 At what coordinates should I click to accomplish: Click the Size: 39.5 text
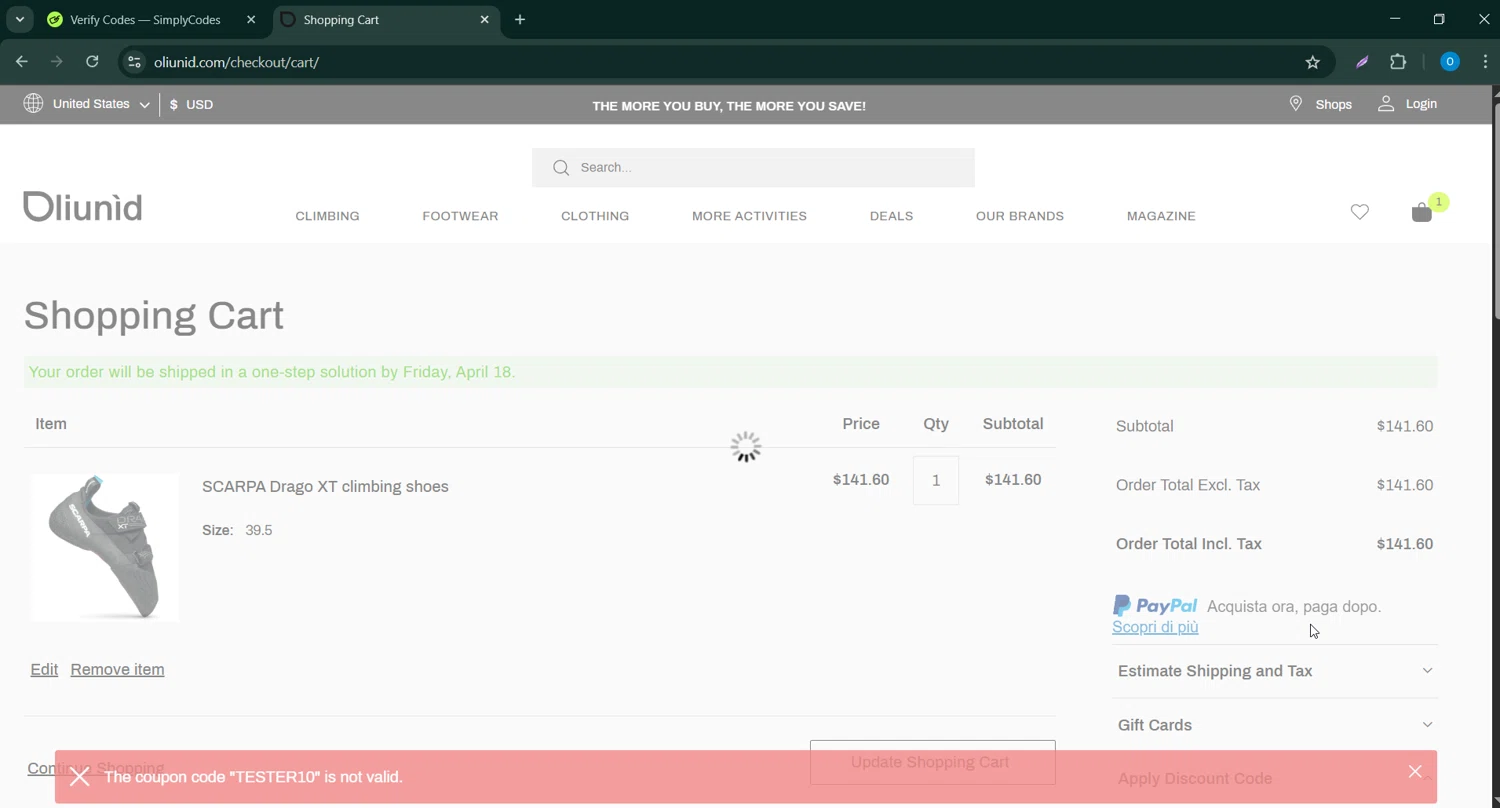pyautogui.click(x=237, y=531)
